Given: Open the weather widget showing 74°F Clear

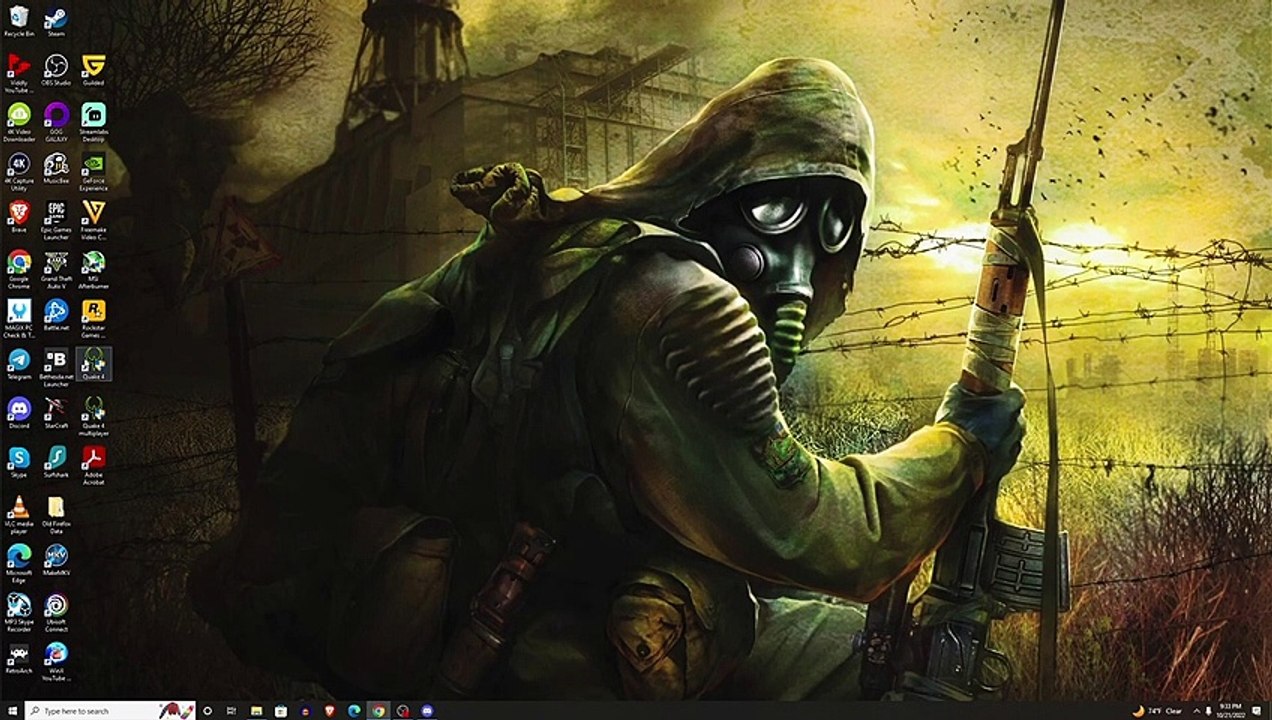Looking at the screenshot, I should (x=1157, y=711).
